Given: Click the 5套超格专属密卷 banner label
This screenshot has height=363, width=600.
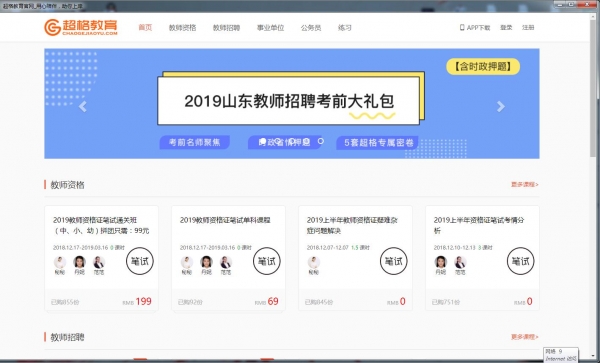Looking at the screenshot, I should coord(378,143).
